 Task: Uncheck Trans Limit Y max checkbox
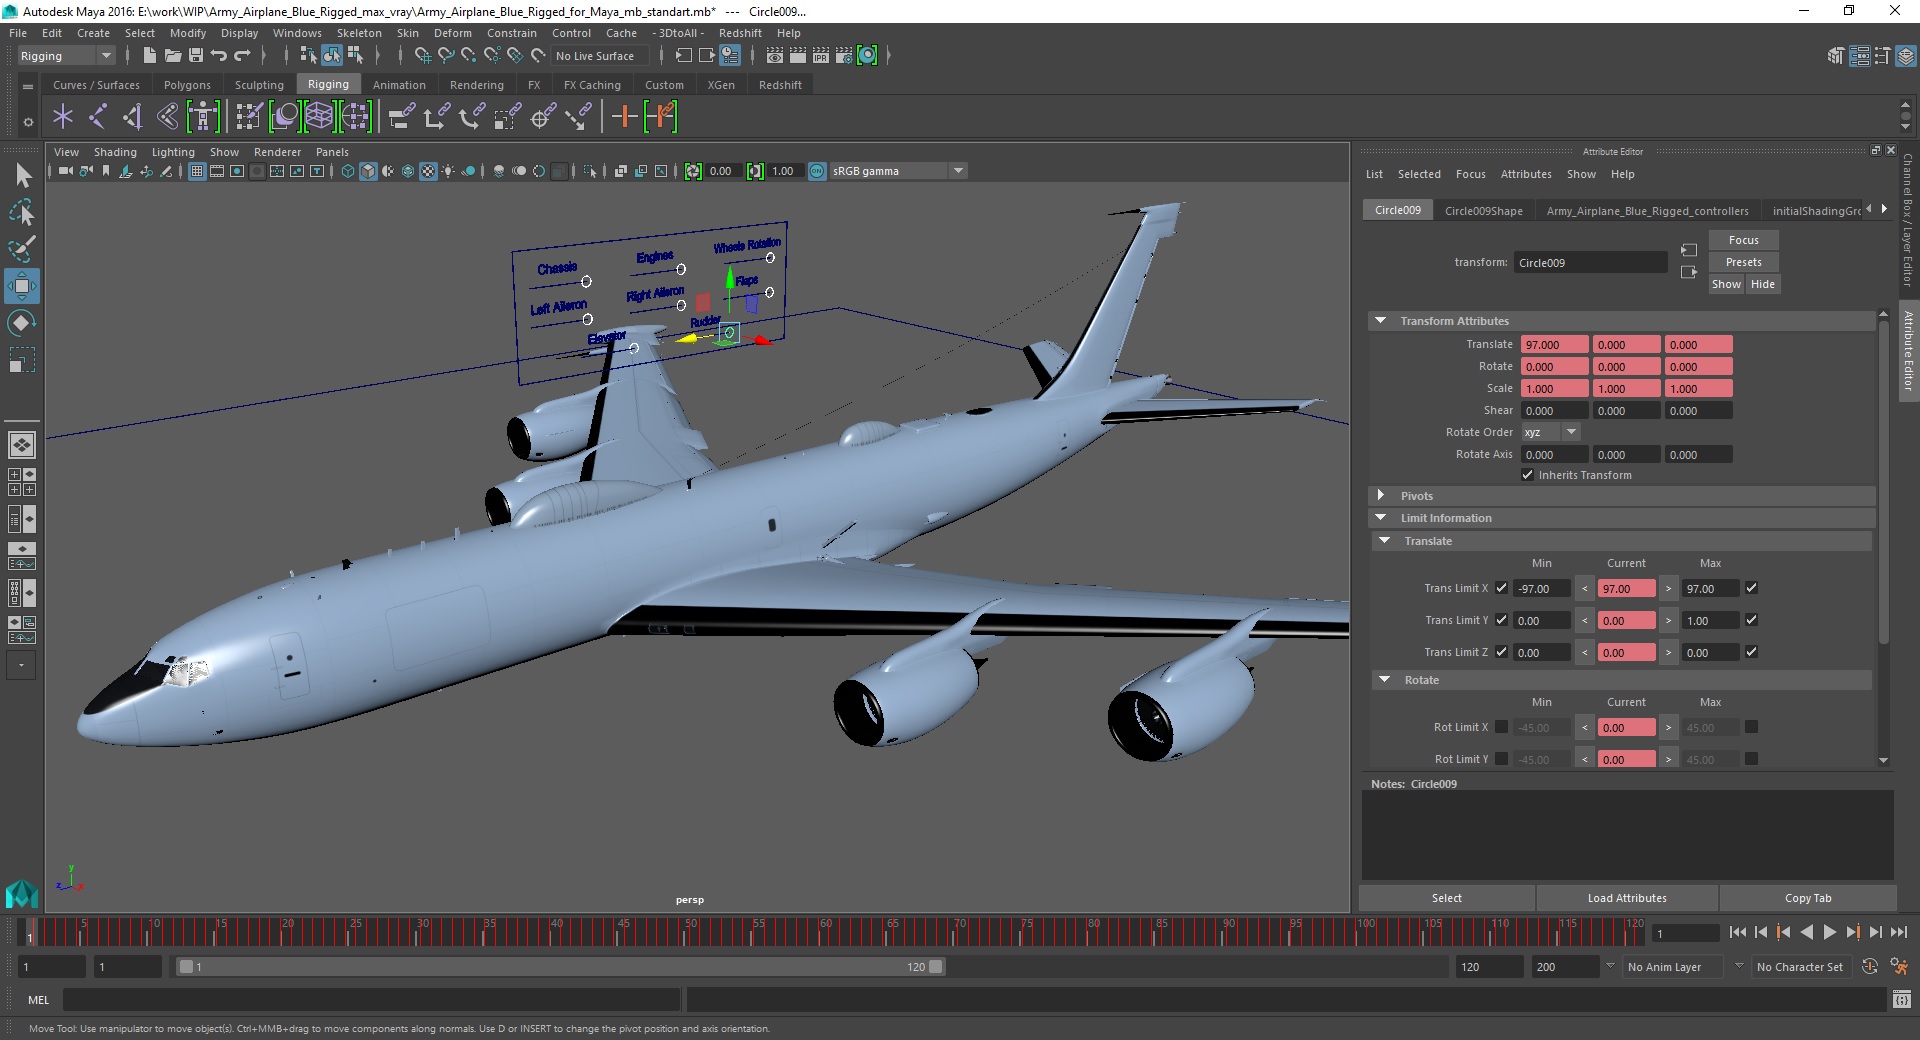1751,620
